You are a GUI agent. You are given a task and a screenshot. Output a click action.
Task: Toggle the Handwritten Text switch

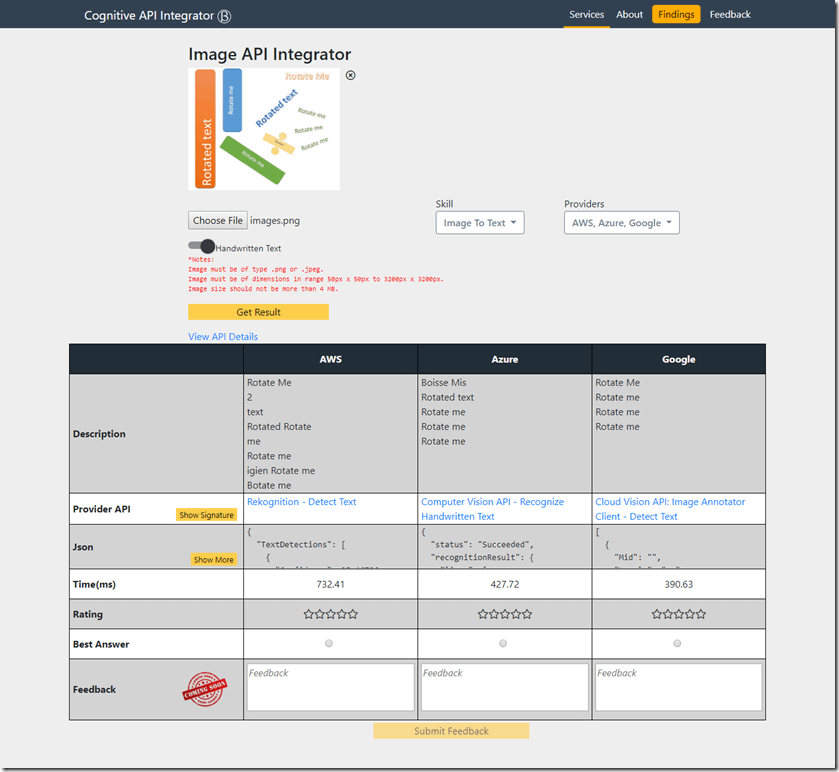click(202, 247)
